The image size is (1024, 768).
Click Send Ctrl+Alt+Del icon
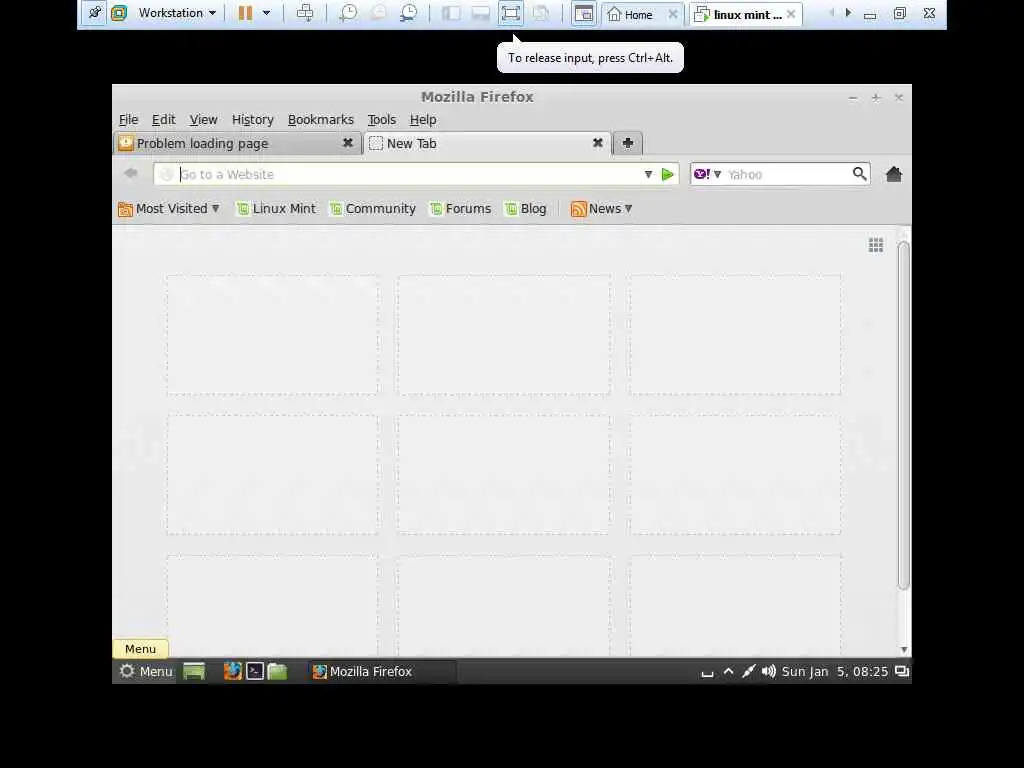305,13
